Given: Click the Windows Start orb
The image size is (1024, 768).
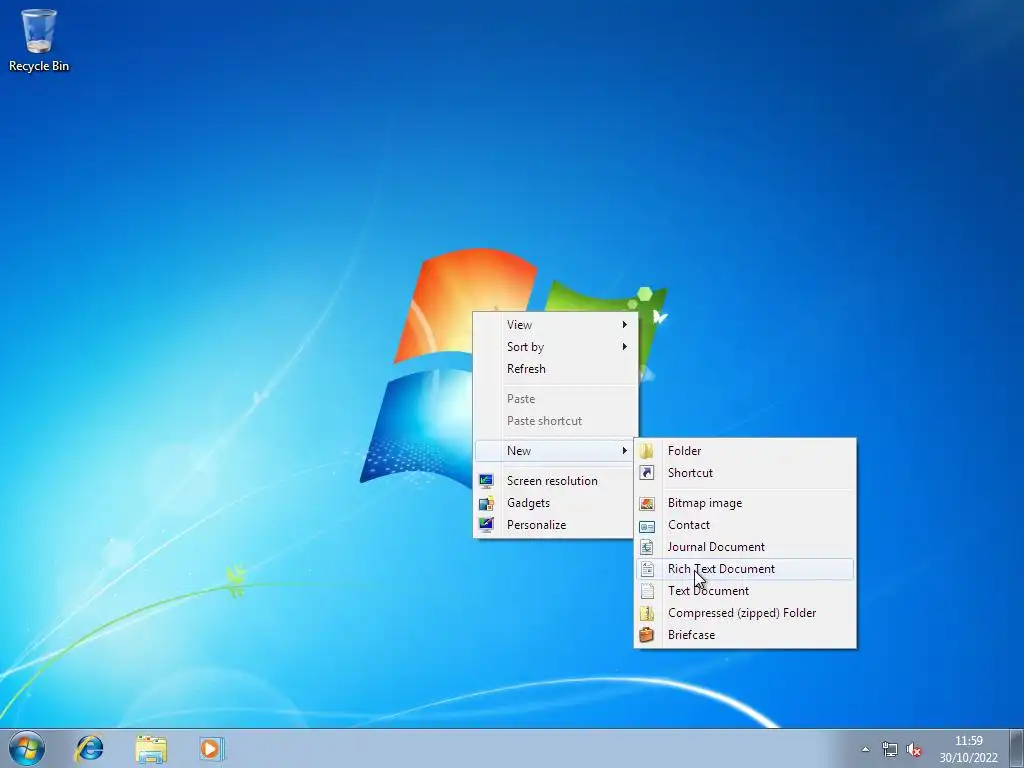Looking at the screenshot, I should coord(27,748).
